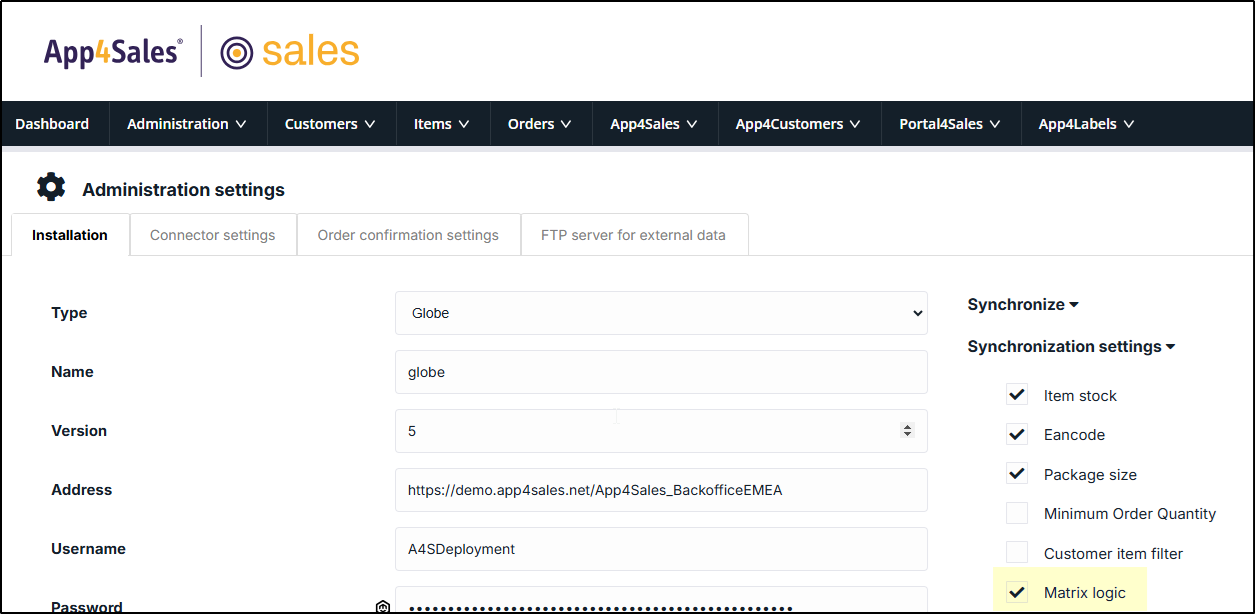Select the FTP server for external data tab

[x=633, y=236]
